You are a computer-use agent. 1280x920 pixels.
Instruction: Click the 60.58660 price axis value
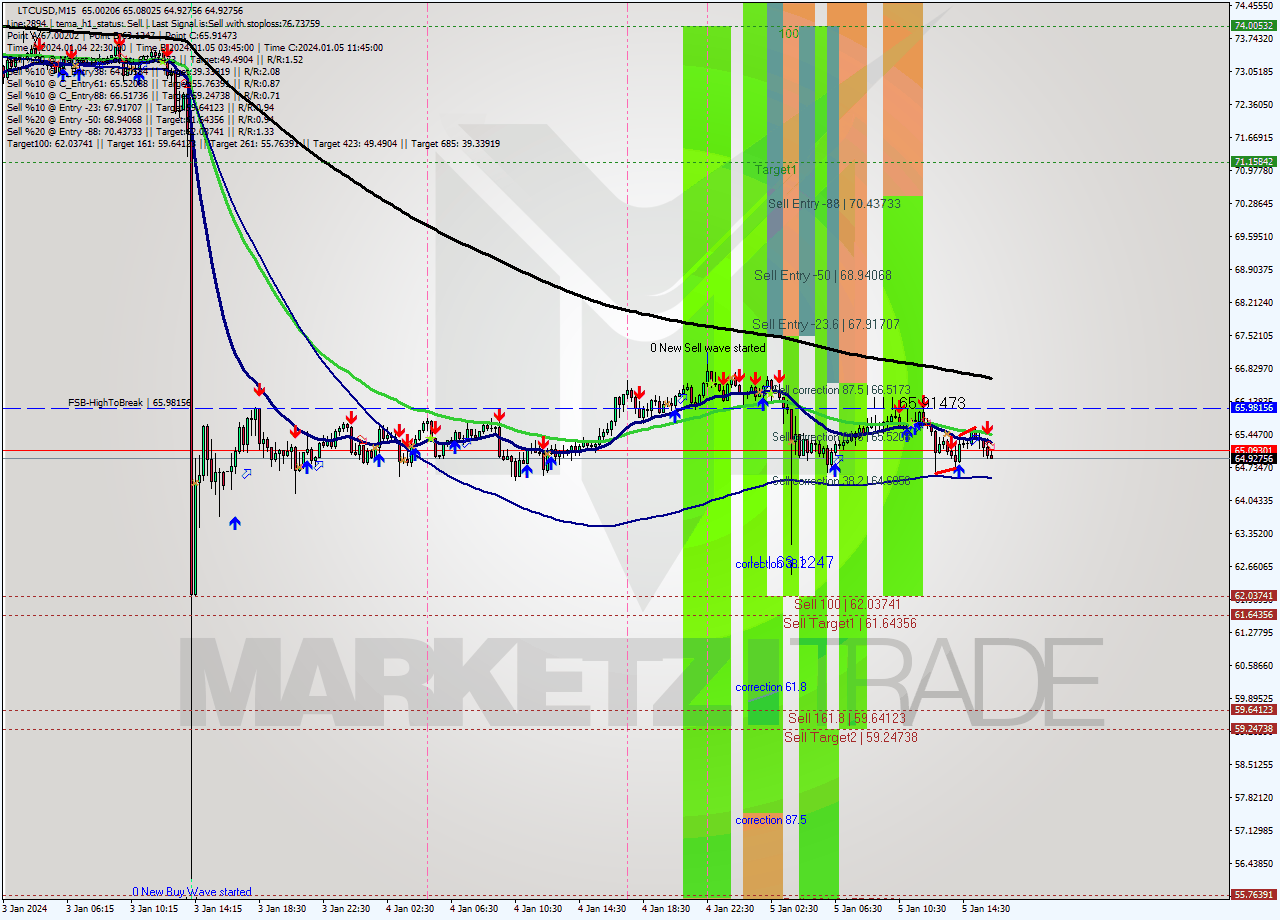(x=1254, y=665)
